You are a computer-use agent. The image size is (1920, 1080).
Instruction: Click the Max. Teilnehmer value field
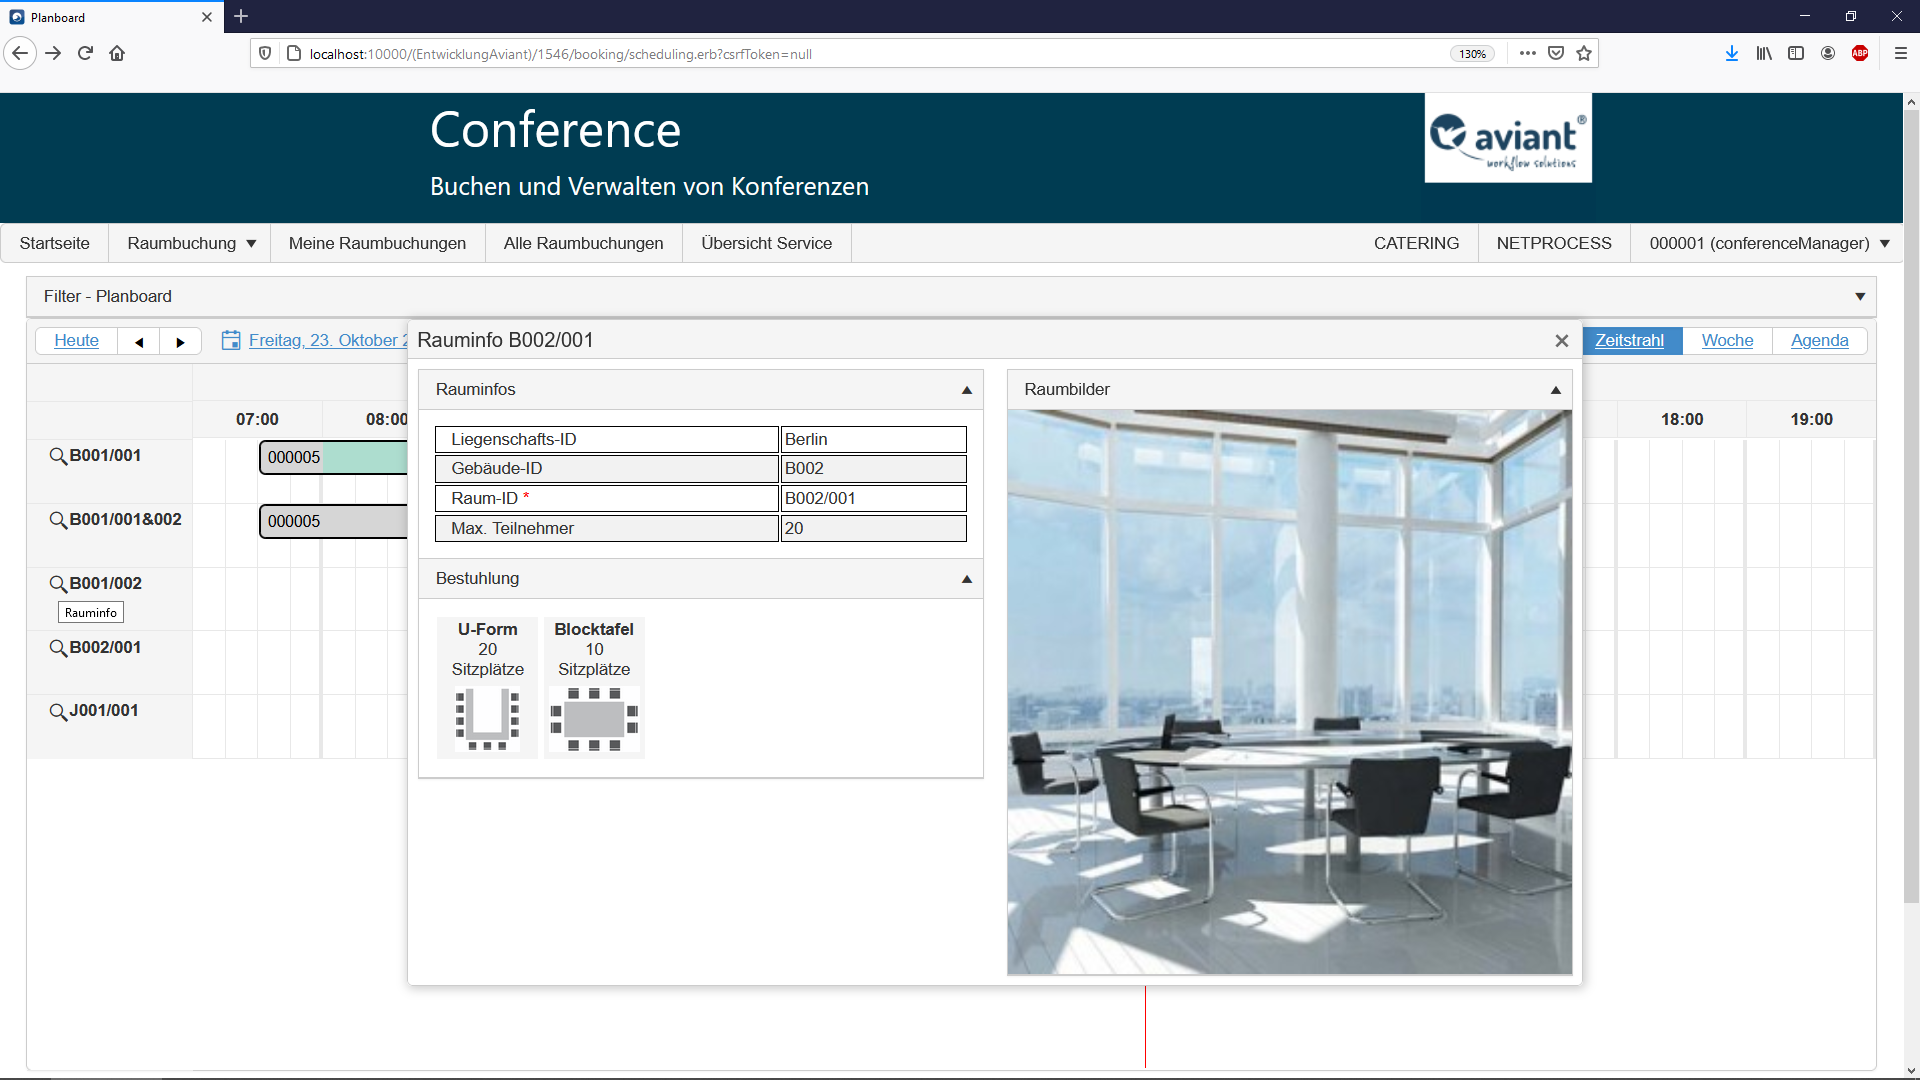click(872, 528)
